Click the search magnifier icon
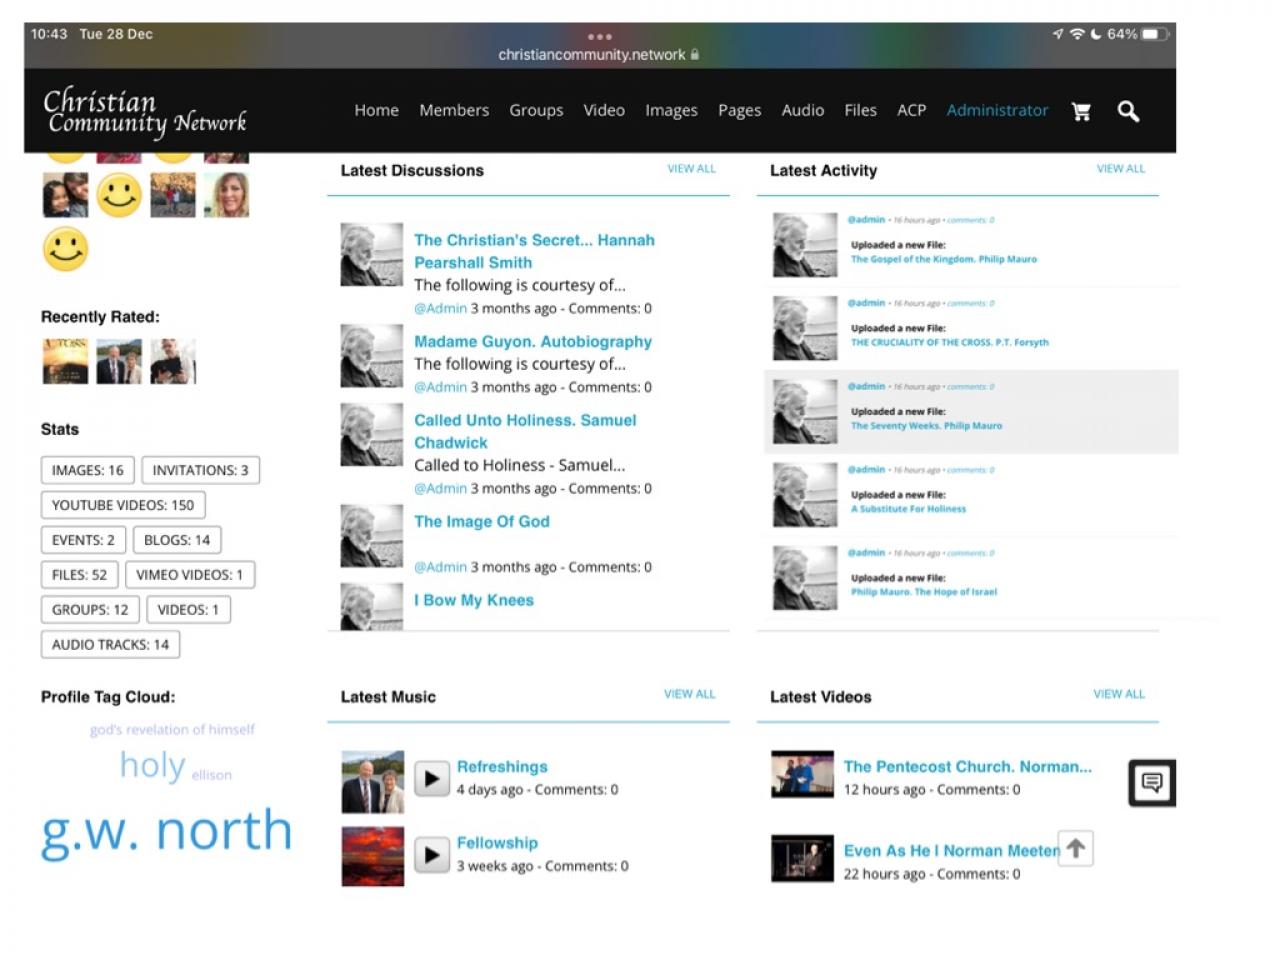The image size is (1280, 960). coord(1128,111)
